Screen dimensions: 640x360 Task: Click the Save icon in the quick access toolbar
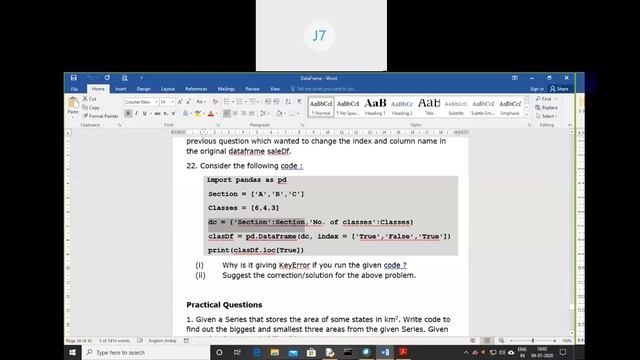click(73, 78)
